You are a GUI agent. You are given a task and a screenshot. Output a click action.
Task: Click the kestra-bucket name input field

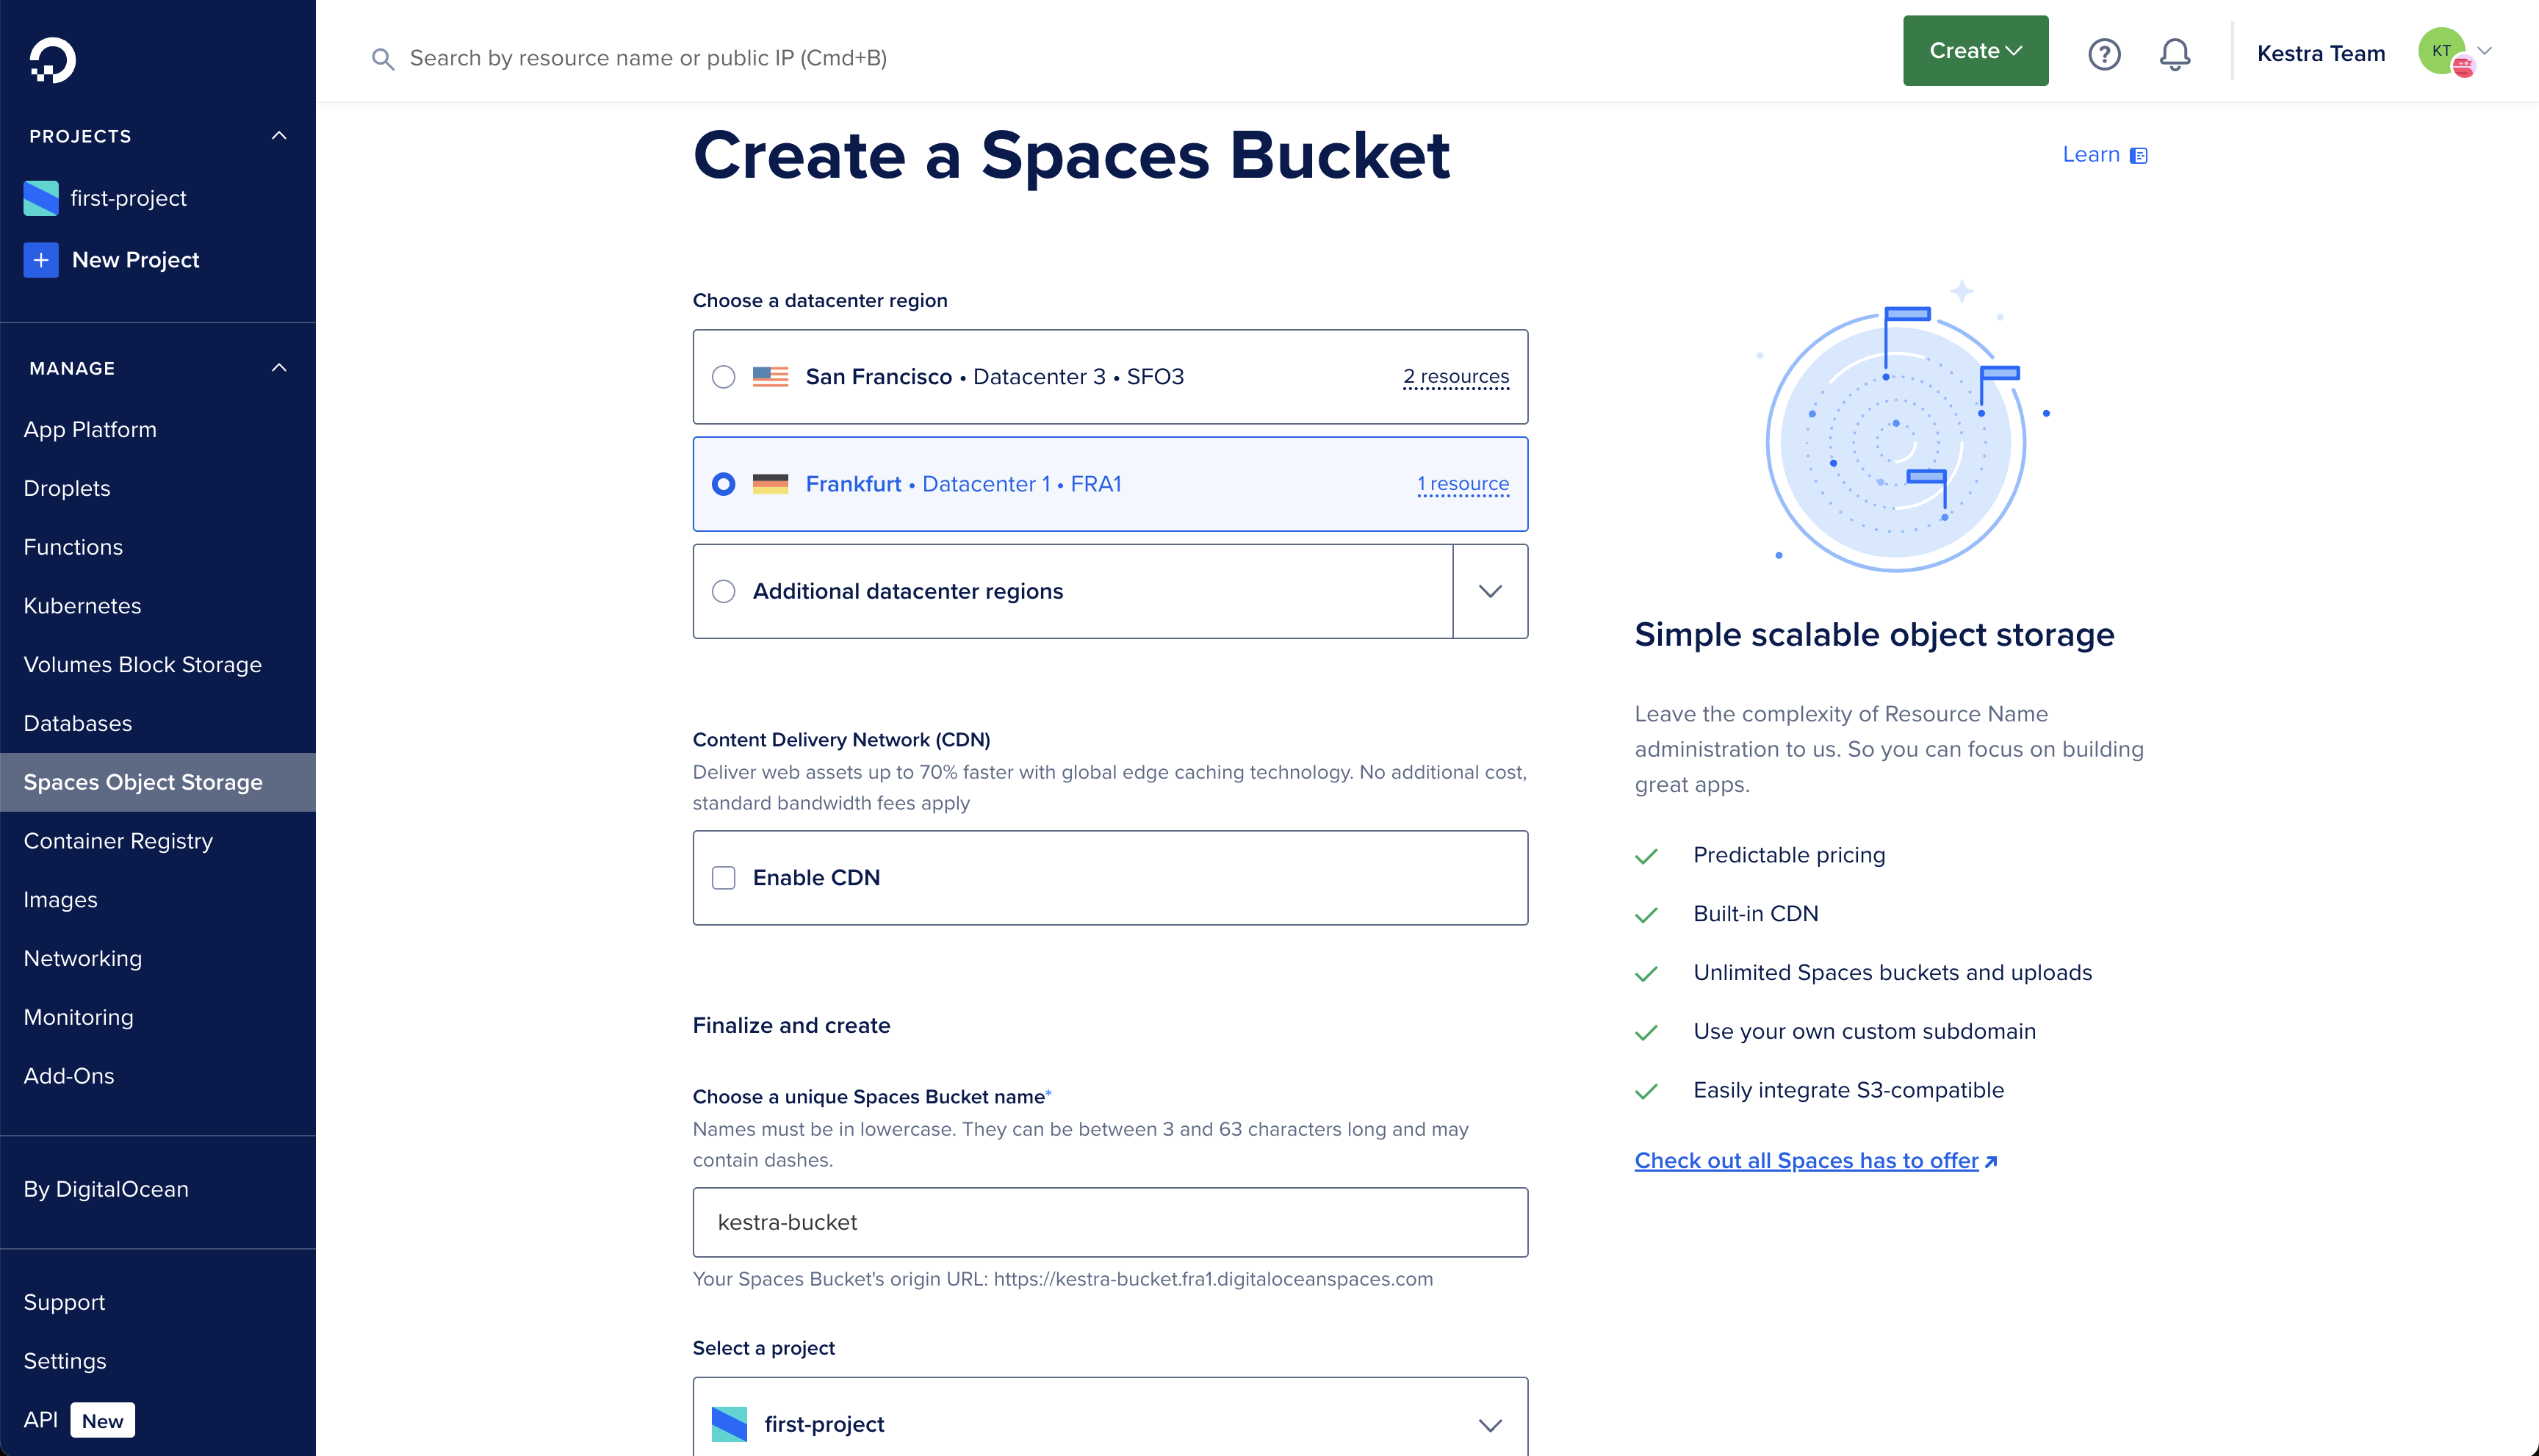(x=1111, y=1221)
